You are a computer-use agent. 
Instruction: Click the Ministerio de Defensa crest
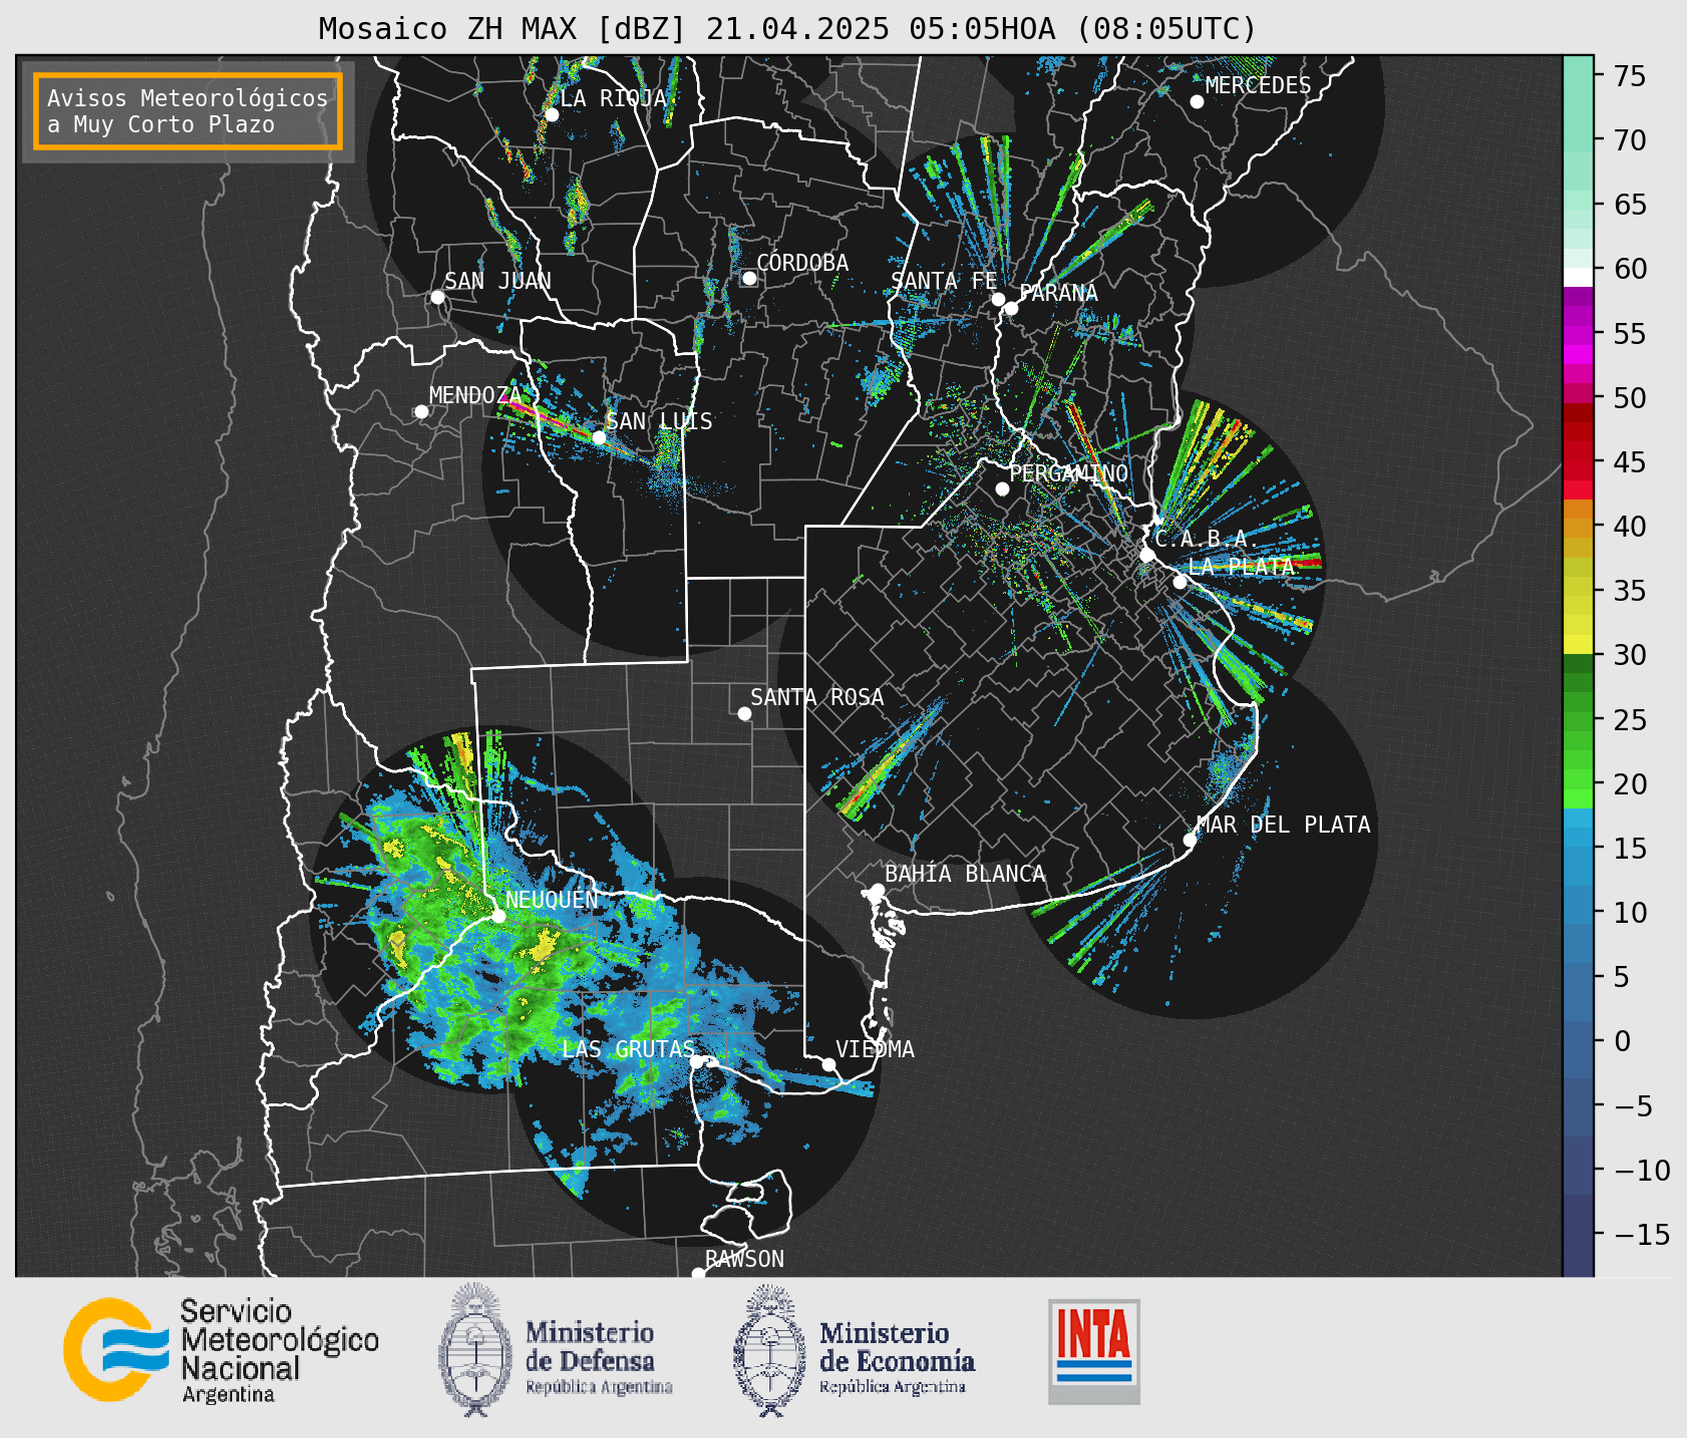[x=475, y=1349]
